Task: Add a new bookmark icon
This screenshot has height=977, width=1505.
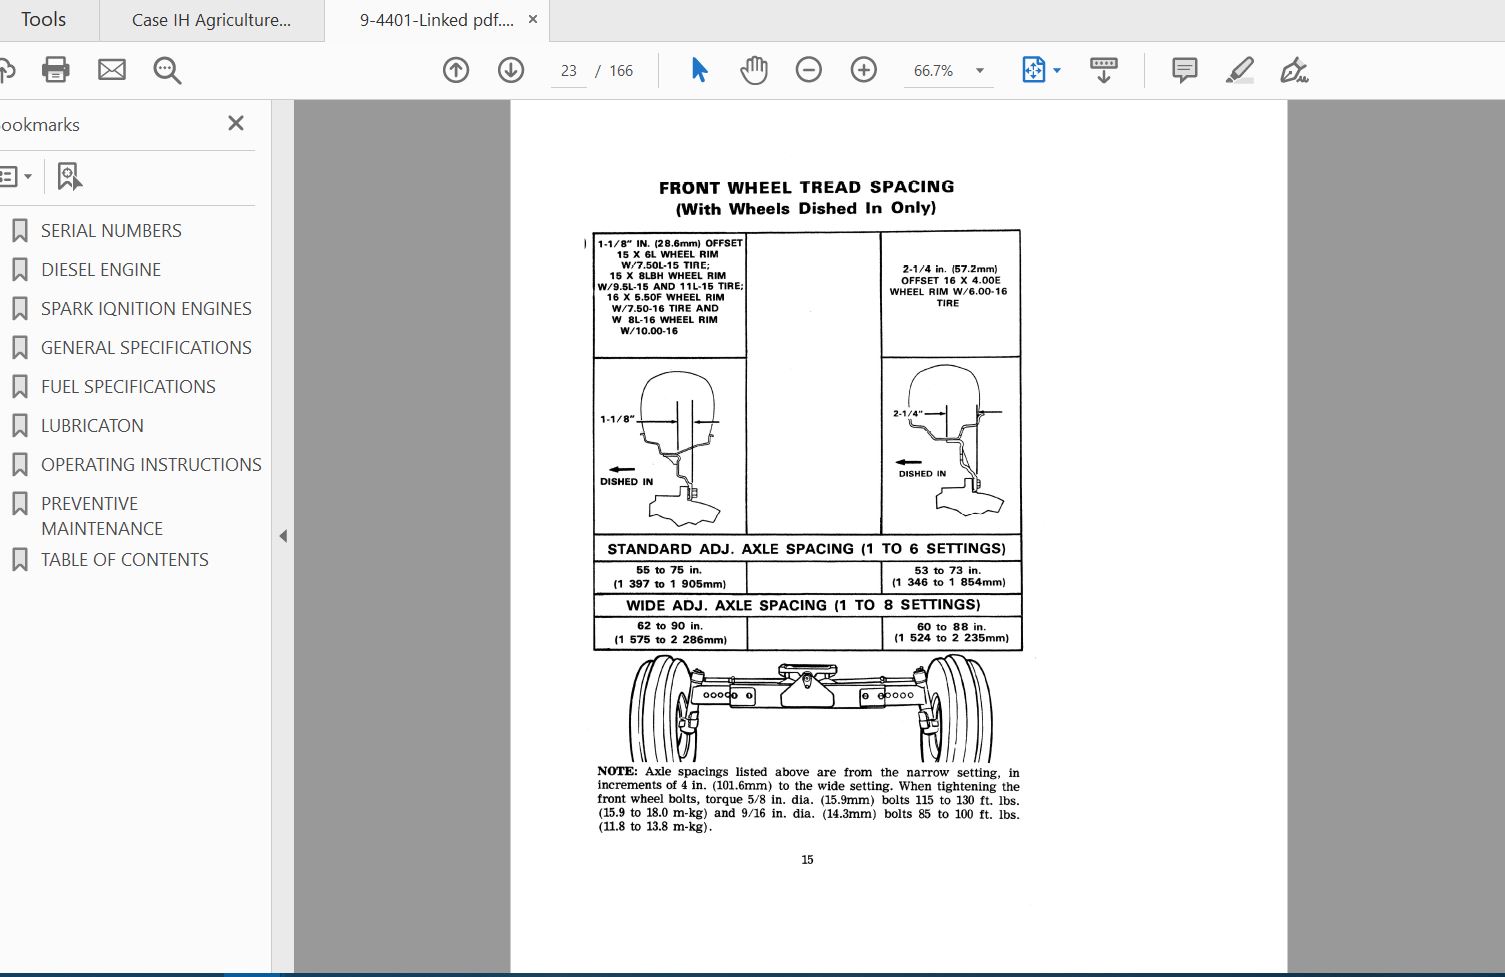Action: coord(68,177)
